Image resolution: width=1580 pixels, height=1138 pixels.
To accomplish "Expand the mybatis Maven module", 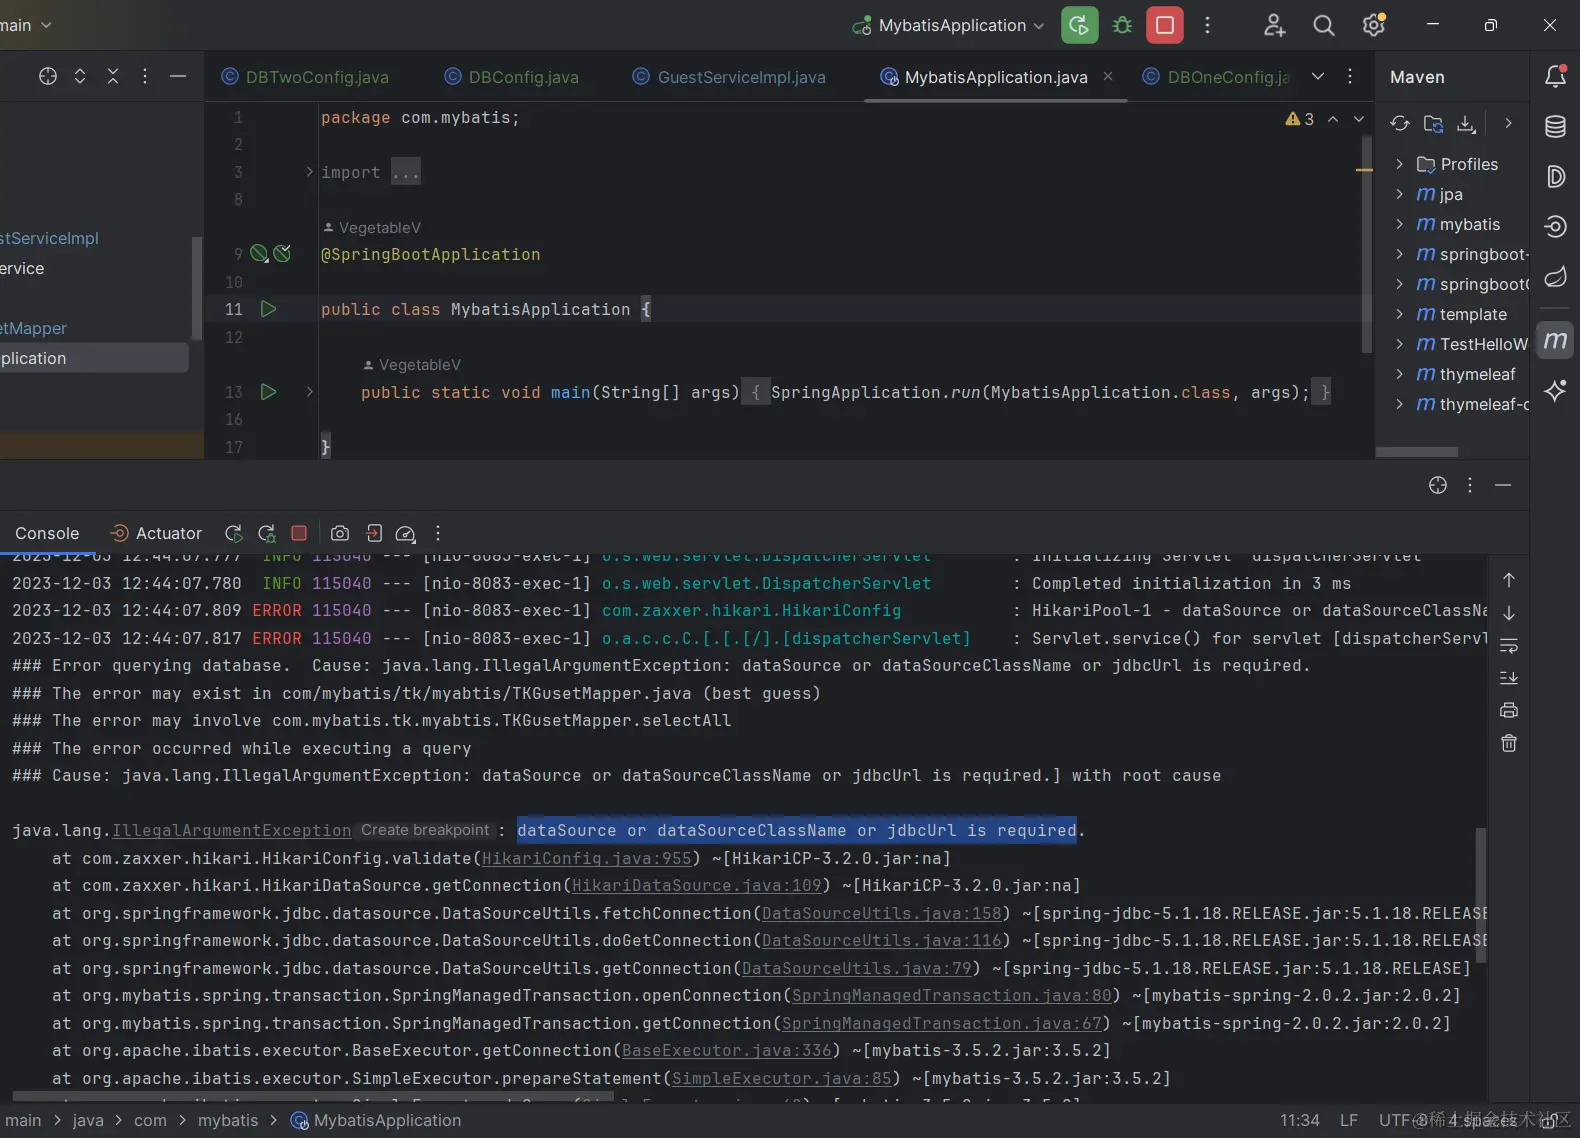I will click(x=1399, y=224).
